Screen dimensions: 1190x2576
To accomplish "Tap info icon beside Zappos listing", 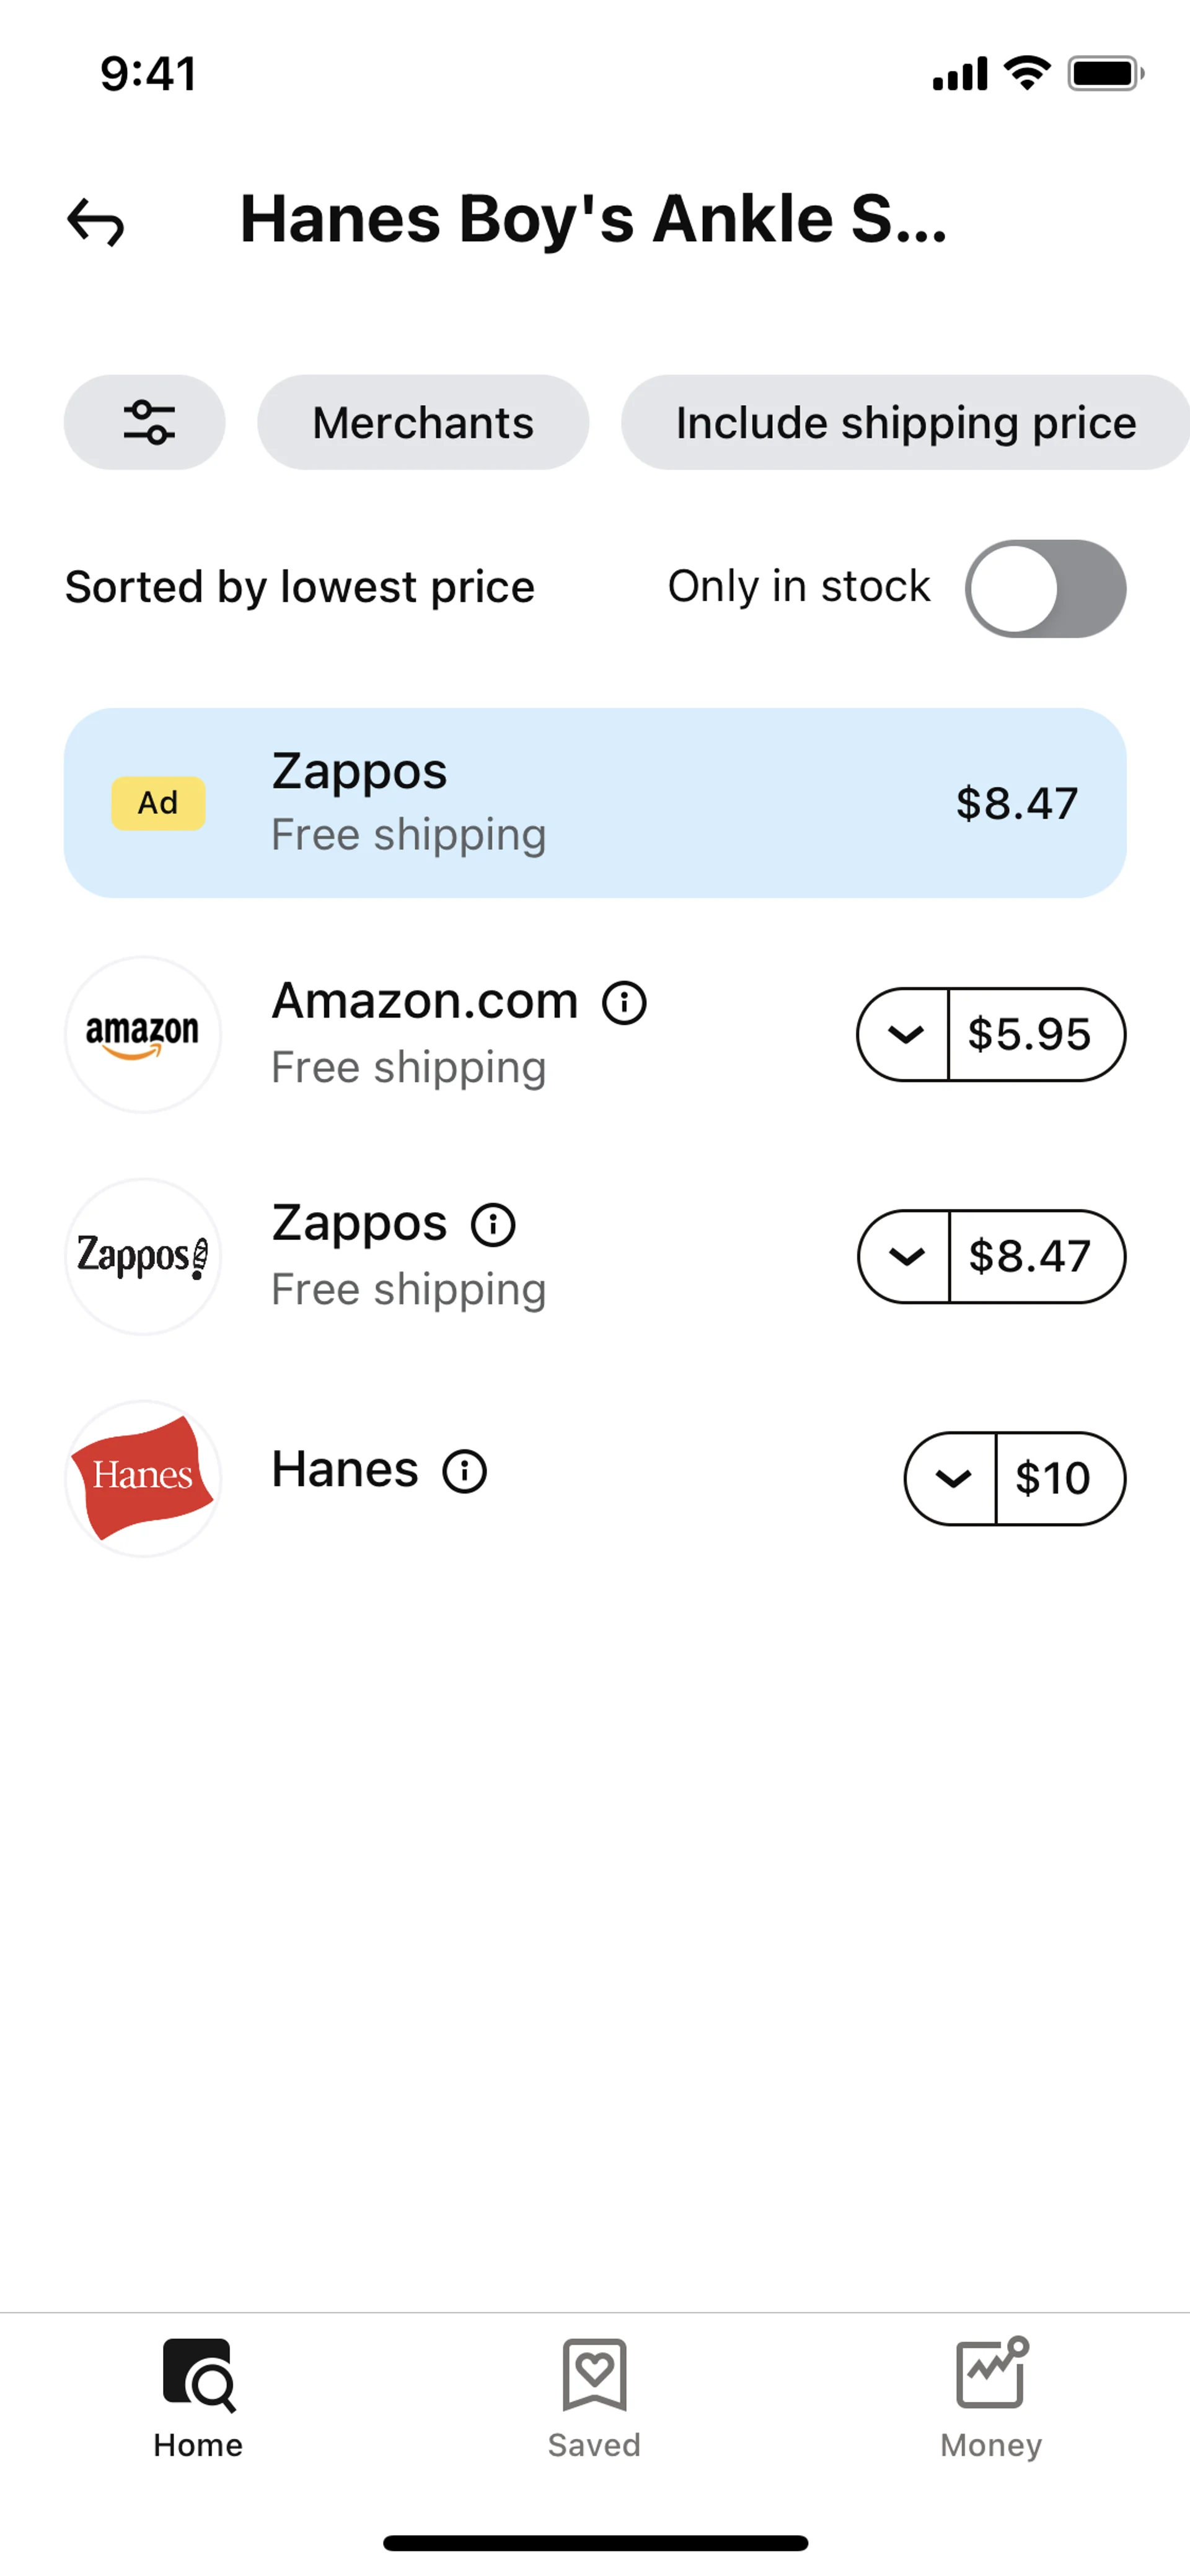I will [x=493, y=1225].
